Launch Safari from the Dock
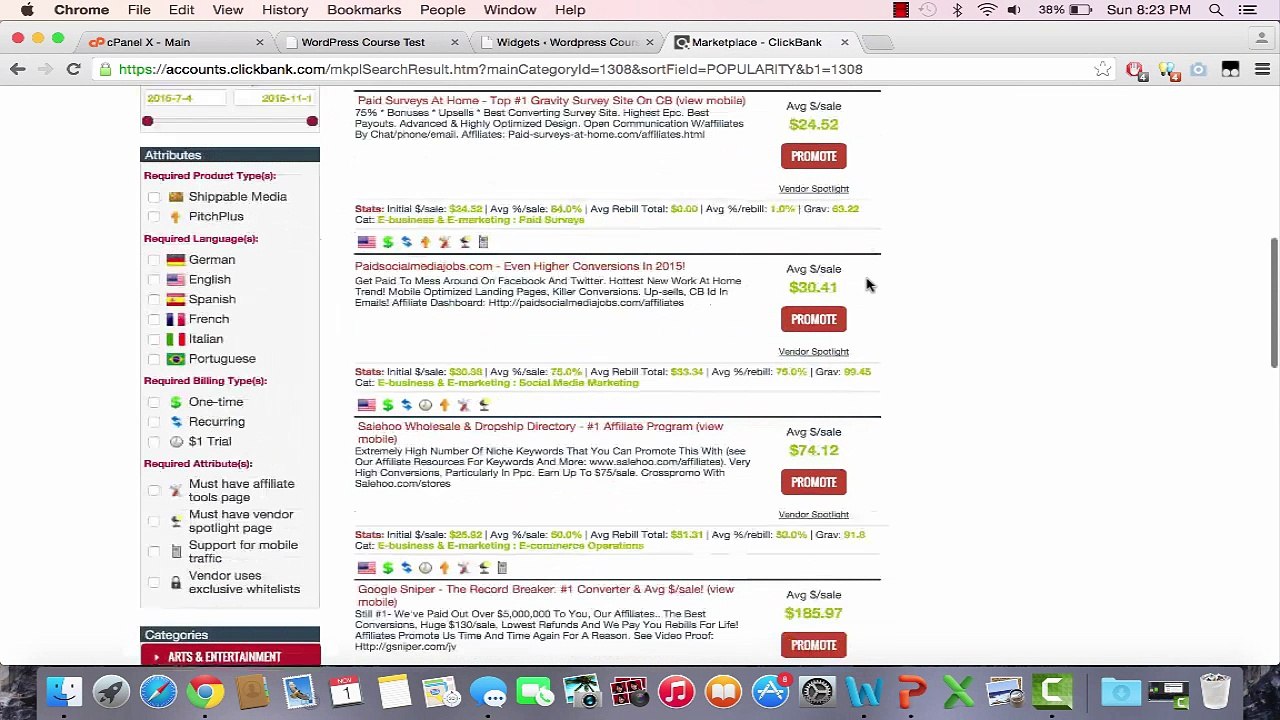The image size is (1280, 720). point(158,692)
